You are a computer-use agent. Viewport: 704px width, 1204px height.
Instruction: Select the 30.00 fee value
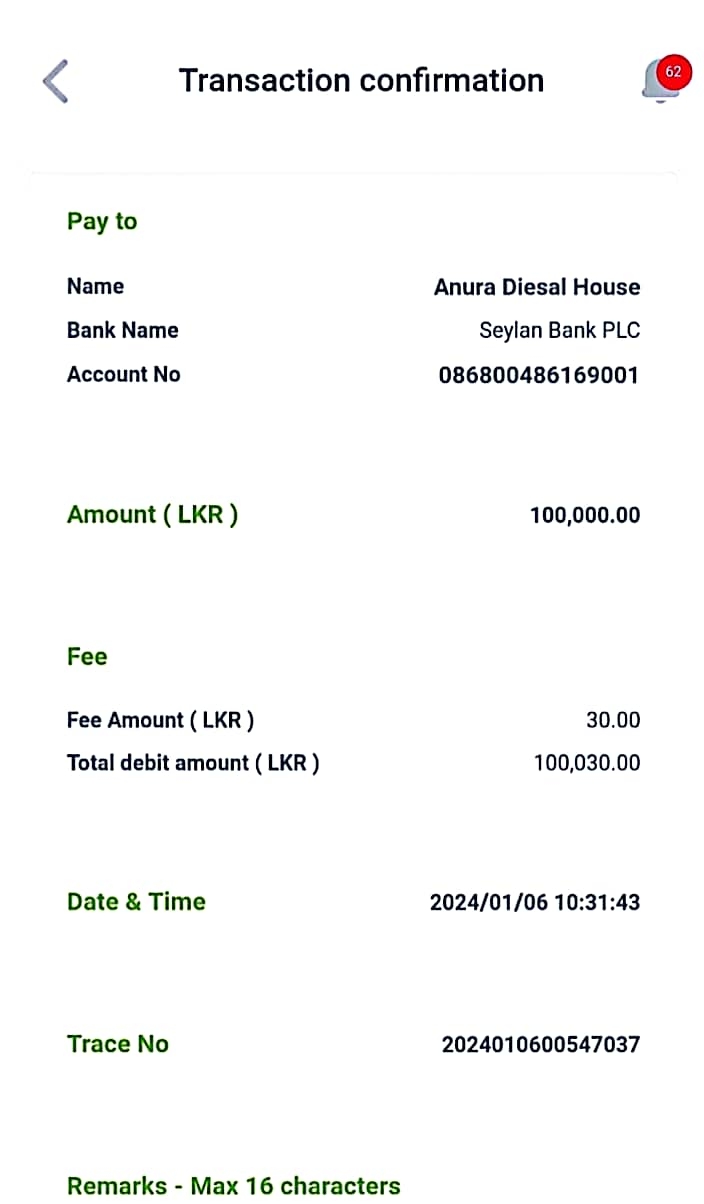612,720
